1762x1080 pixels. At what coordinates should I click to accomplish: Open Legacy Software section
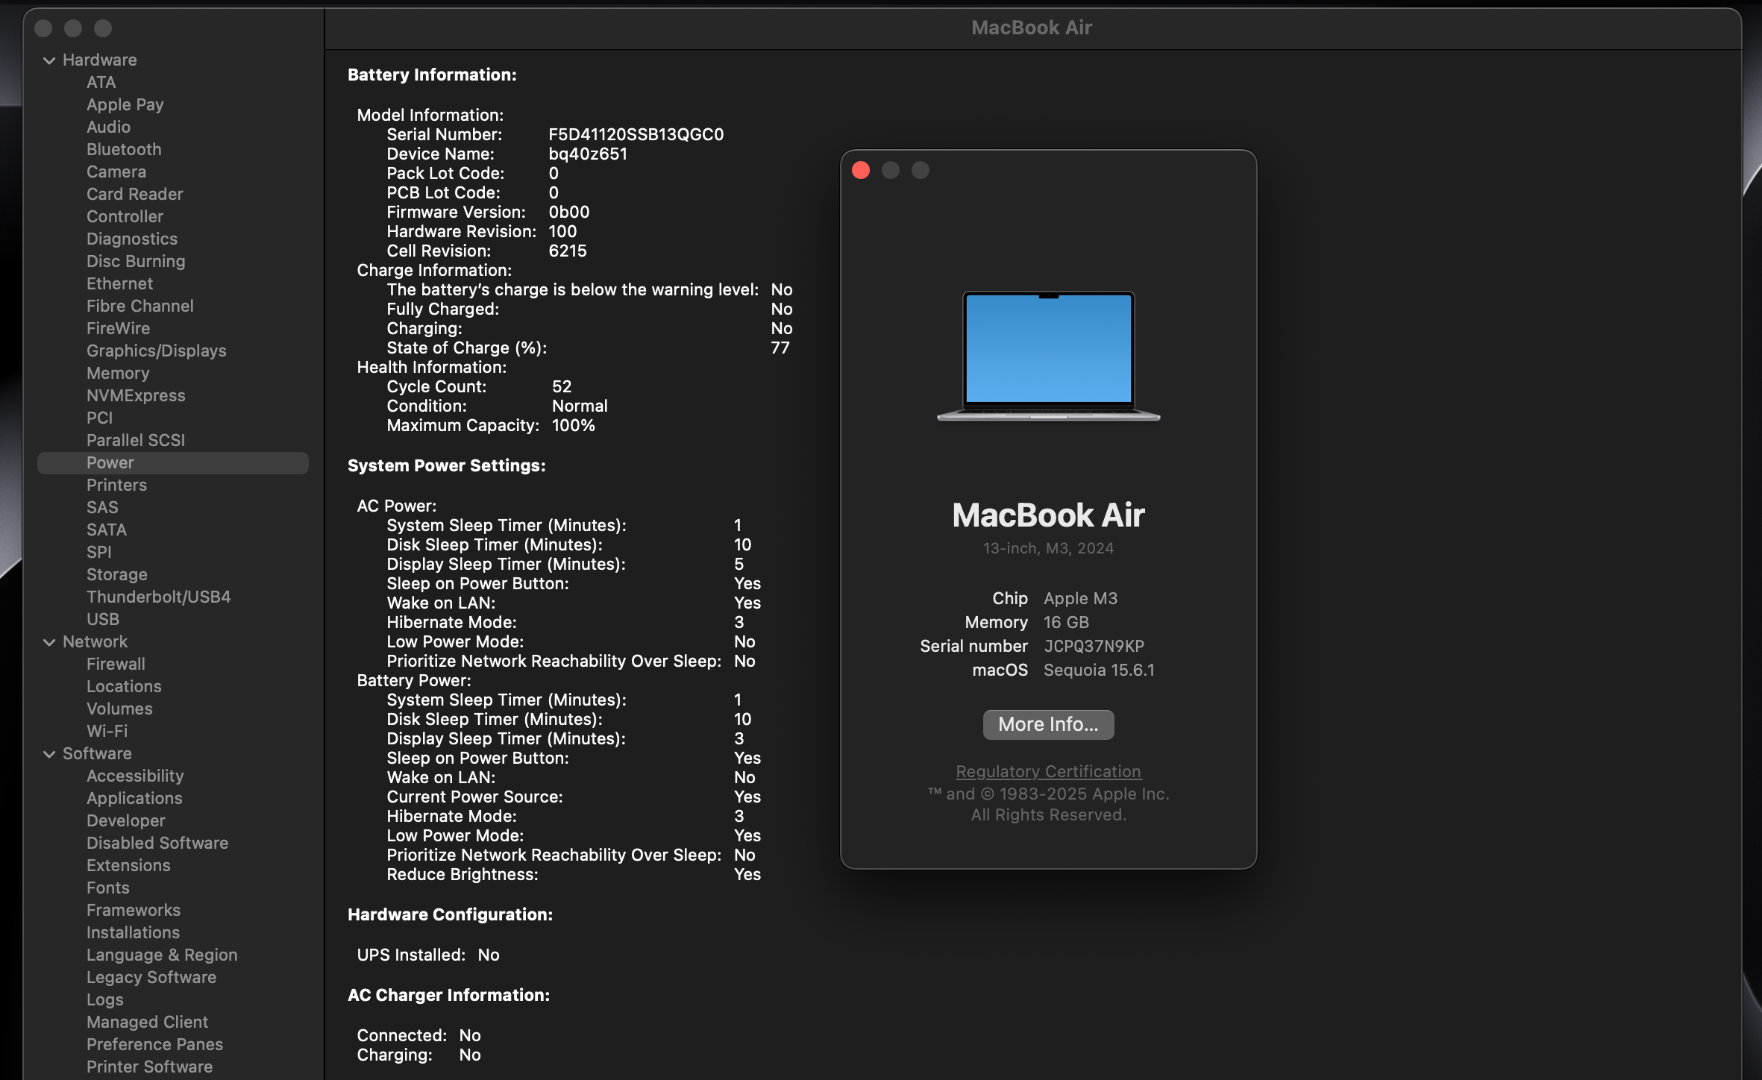151,977
